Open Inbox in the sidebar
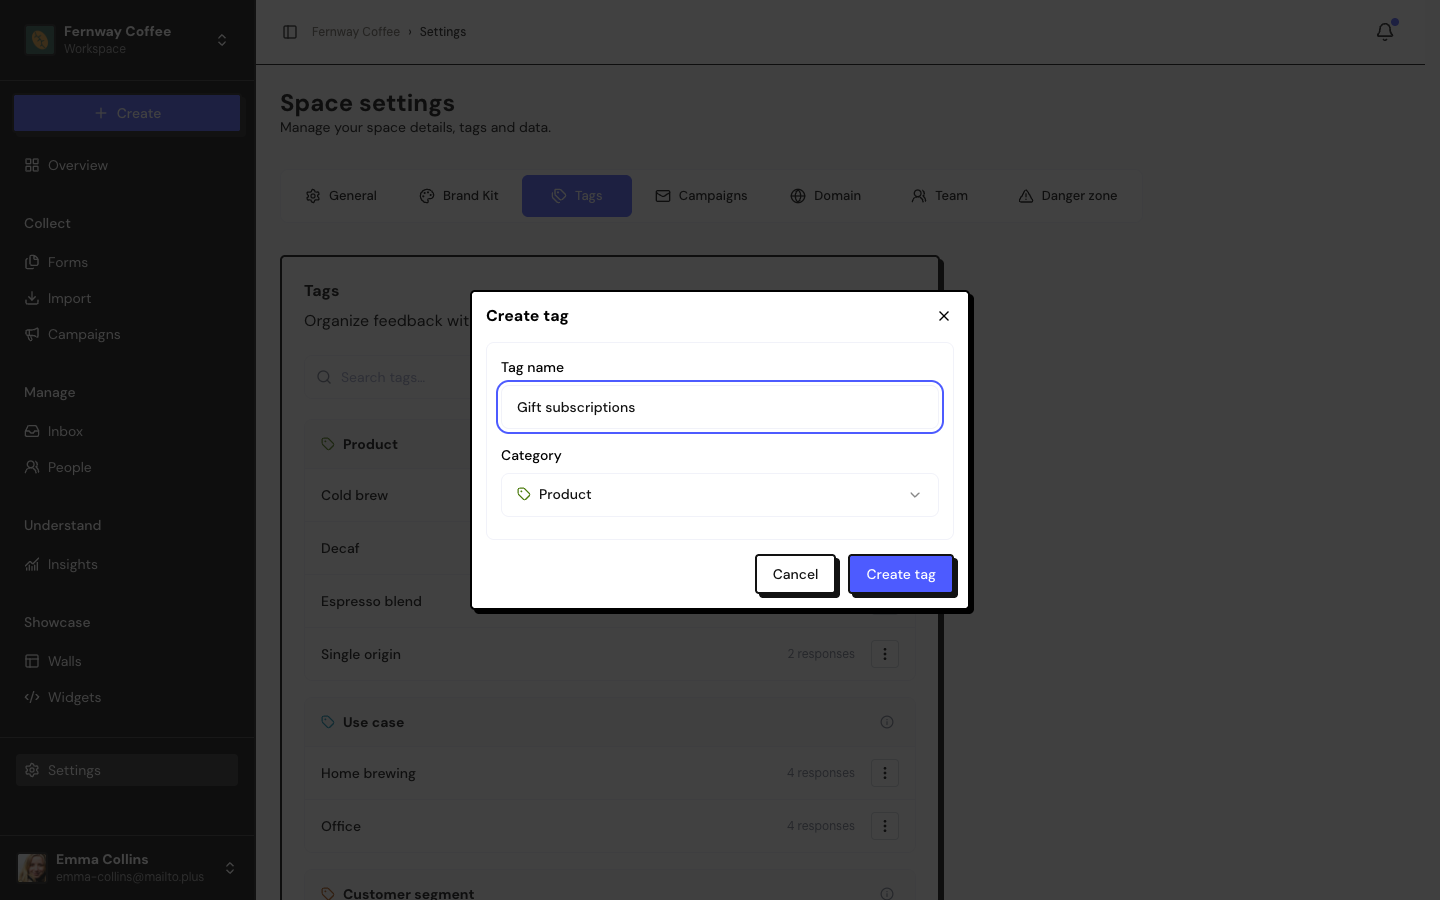The image size is (1440, 900). click(x=127, y=431)
